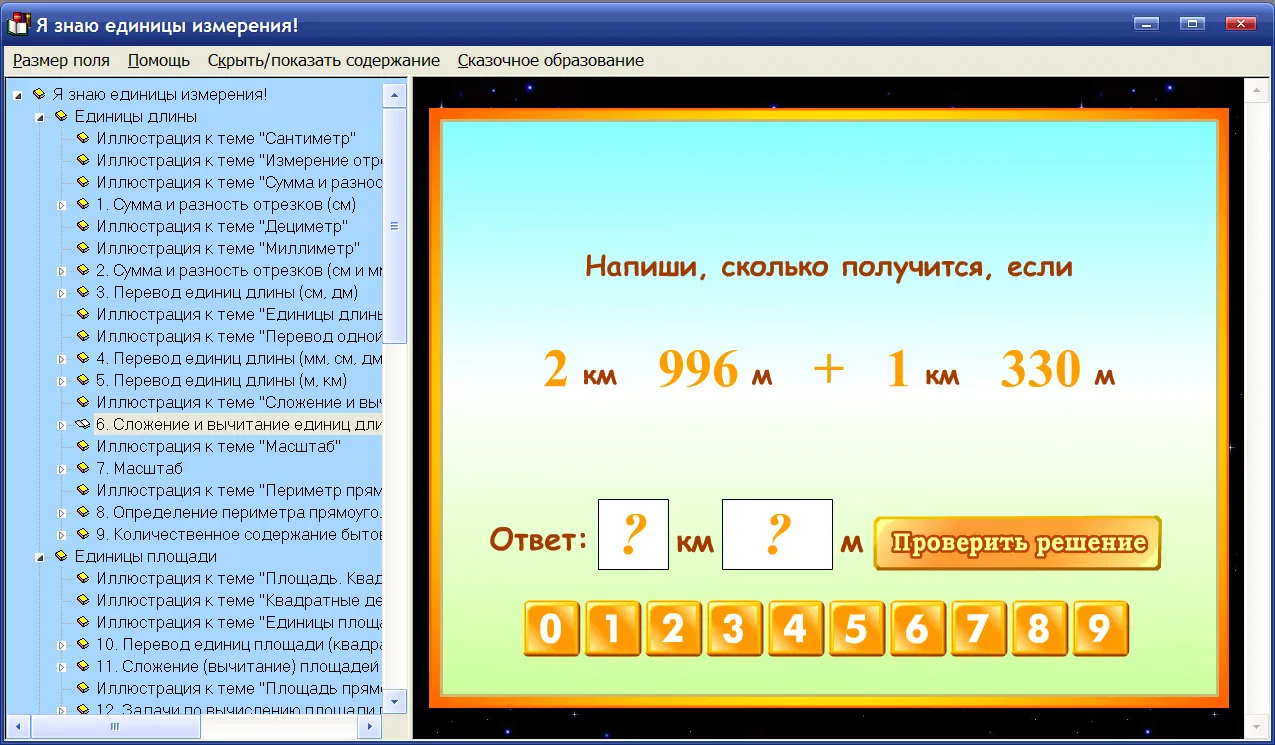Expand "9. Количественное содержание" node
This screenshot has height=745, width=1275.
[x=62, y=535]
